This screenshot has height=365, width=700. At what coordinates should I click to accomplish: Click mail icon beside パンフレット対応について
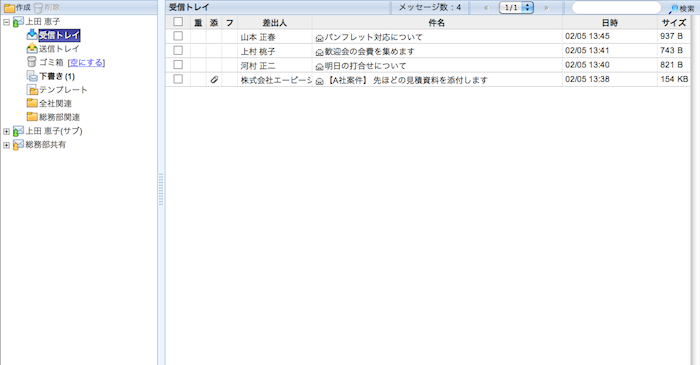[320, 38]
